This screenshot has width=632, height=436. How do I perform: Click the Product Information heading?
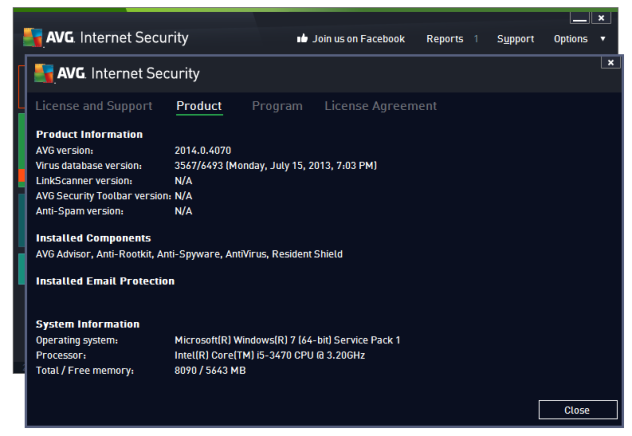pyautogui.click(x=89, y=134)
